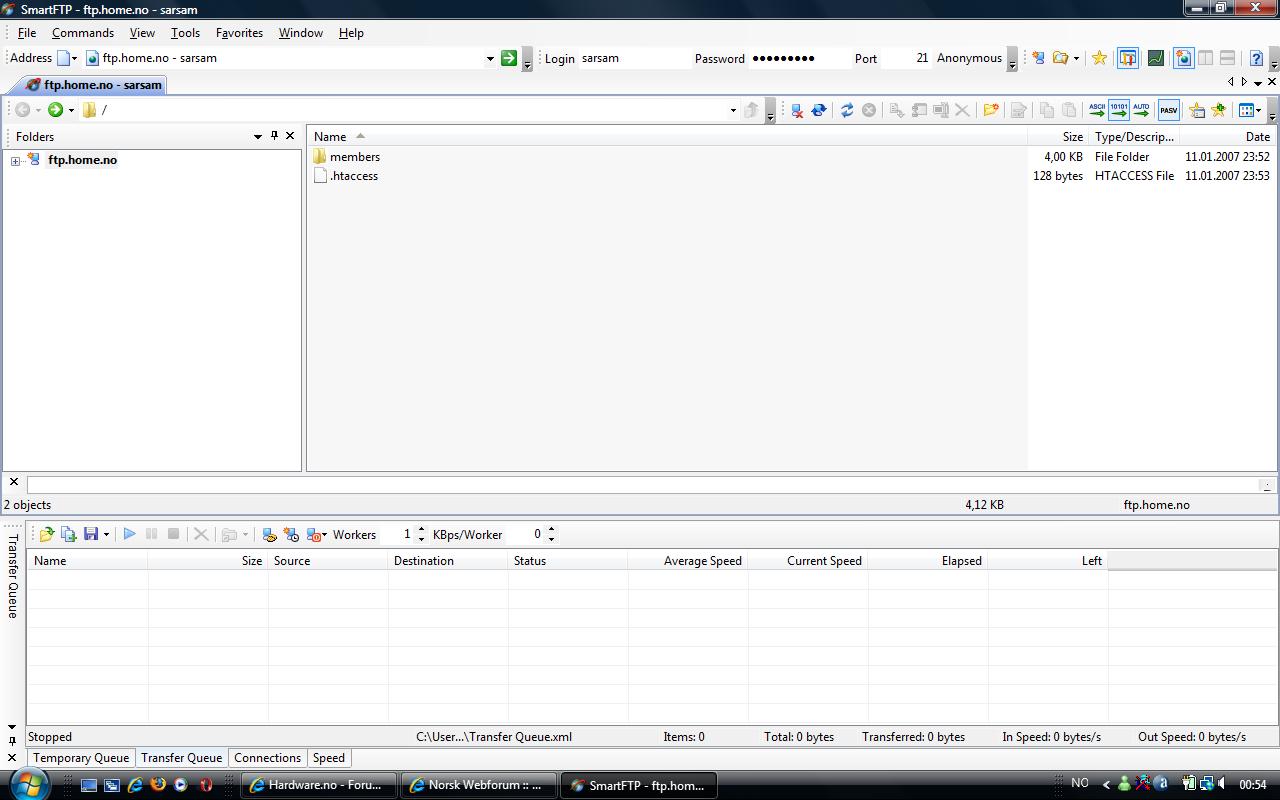Open the Address combo dropdown arrow
Screen dimensions: 1280x800
click(490, 58)
